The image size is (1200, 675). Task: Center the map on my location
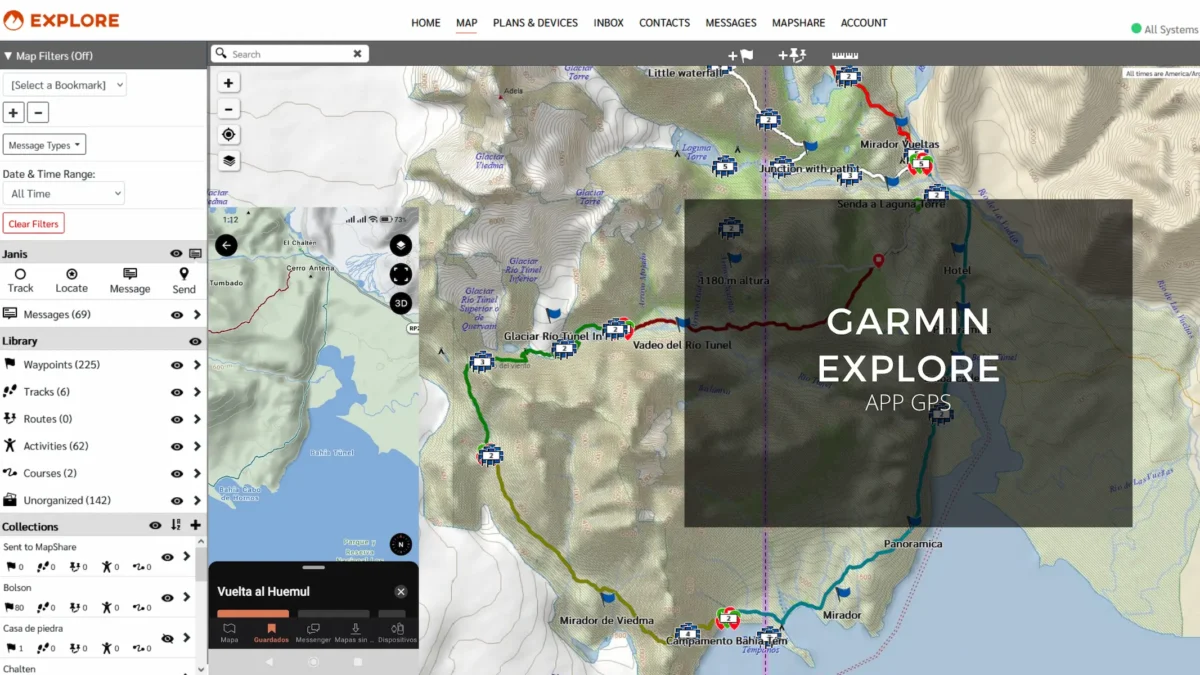point(229,135)
